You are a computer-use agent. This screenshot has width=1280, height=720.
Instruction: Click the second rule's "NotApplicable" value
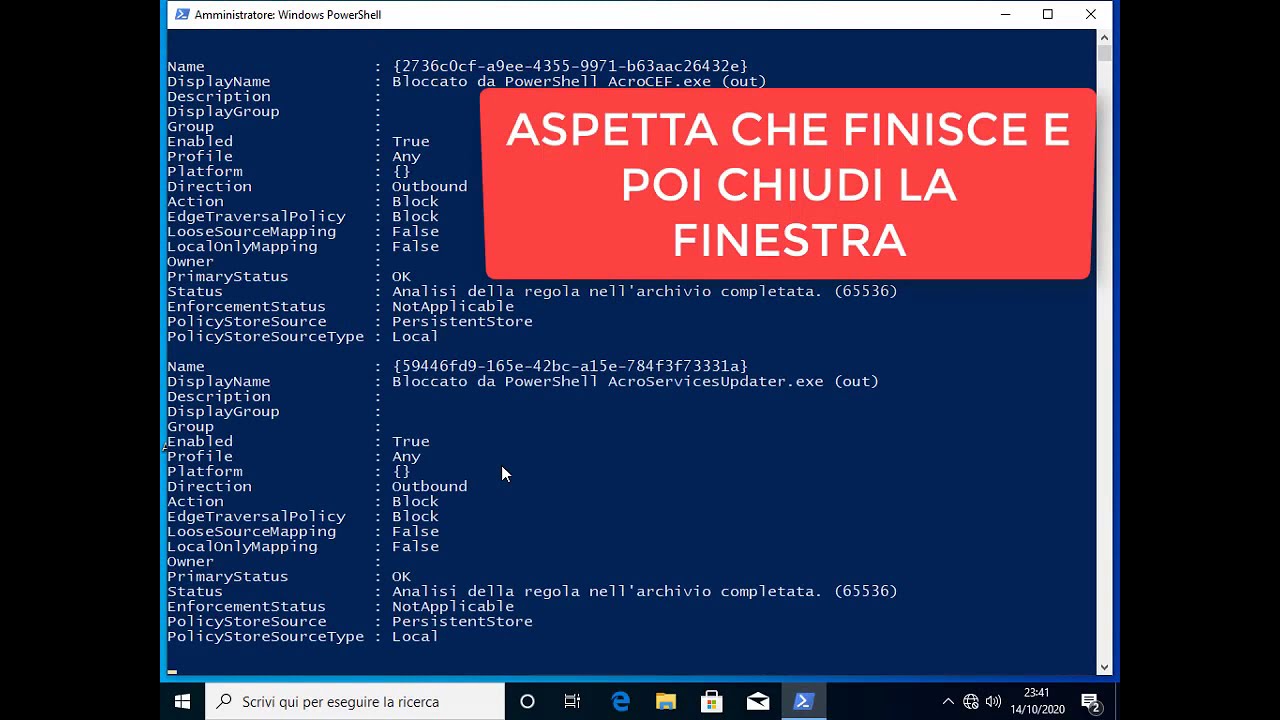point(453,606)
